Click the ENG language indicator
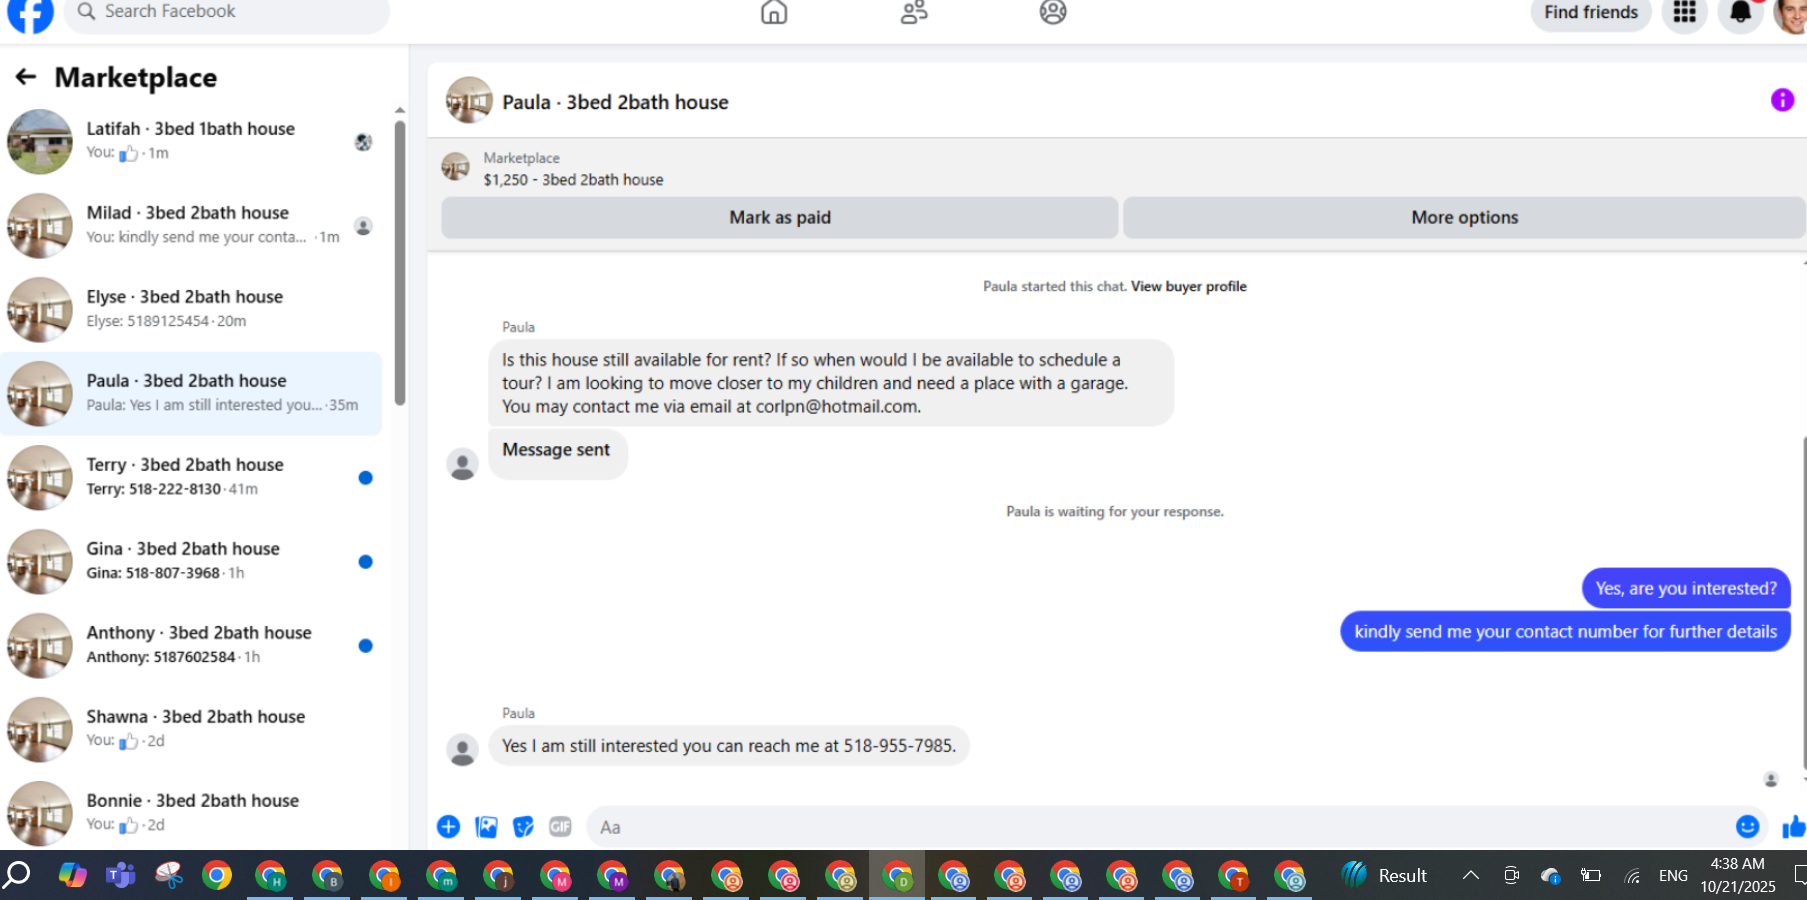Viewport: 1807px width, 900px height. click(1673, 876)
